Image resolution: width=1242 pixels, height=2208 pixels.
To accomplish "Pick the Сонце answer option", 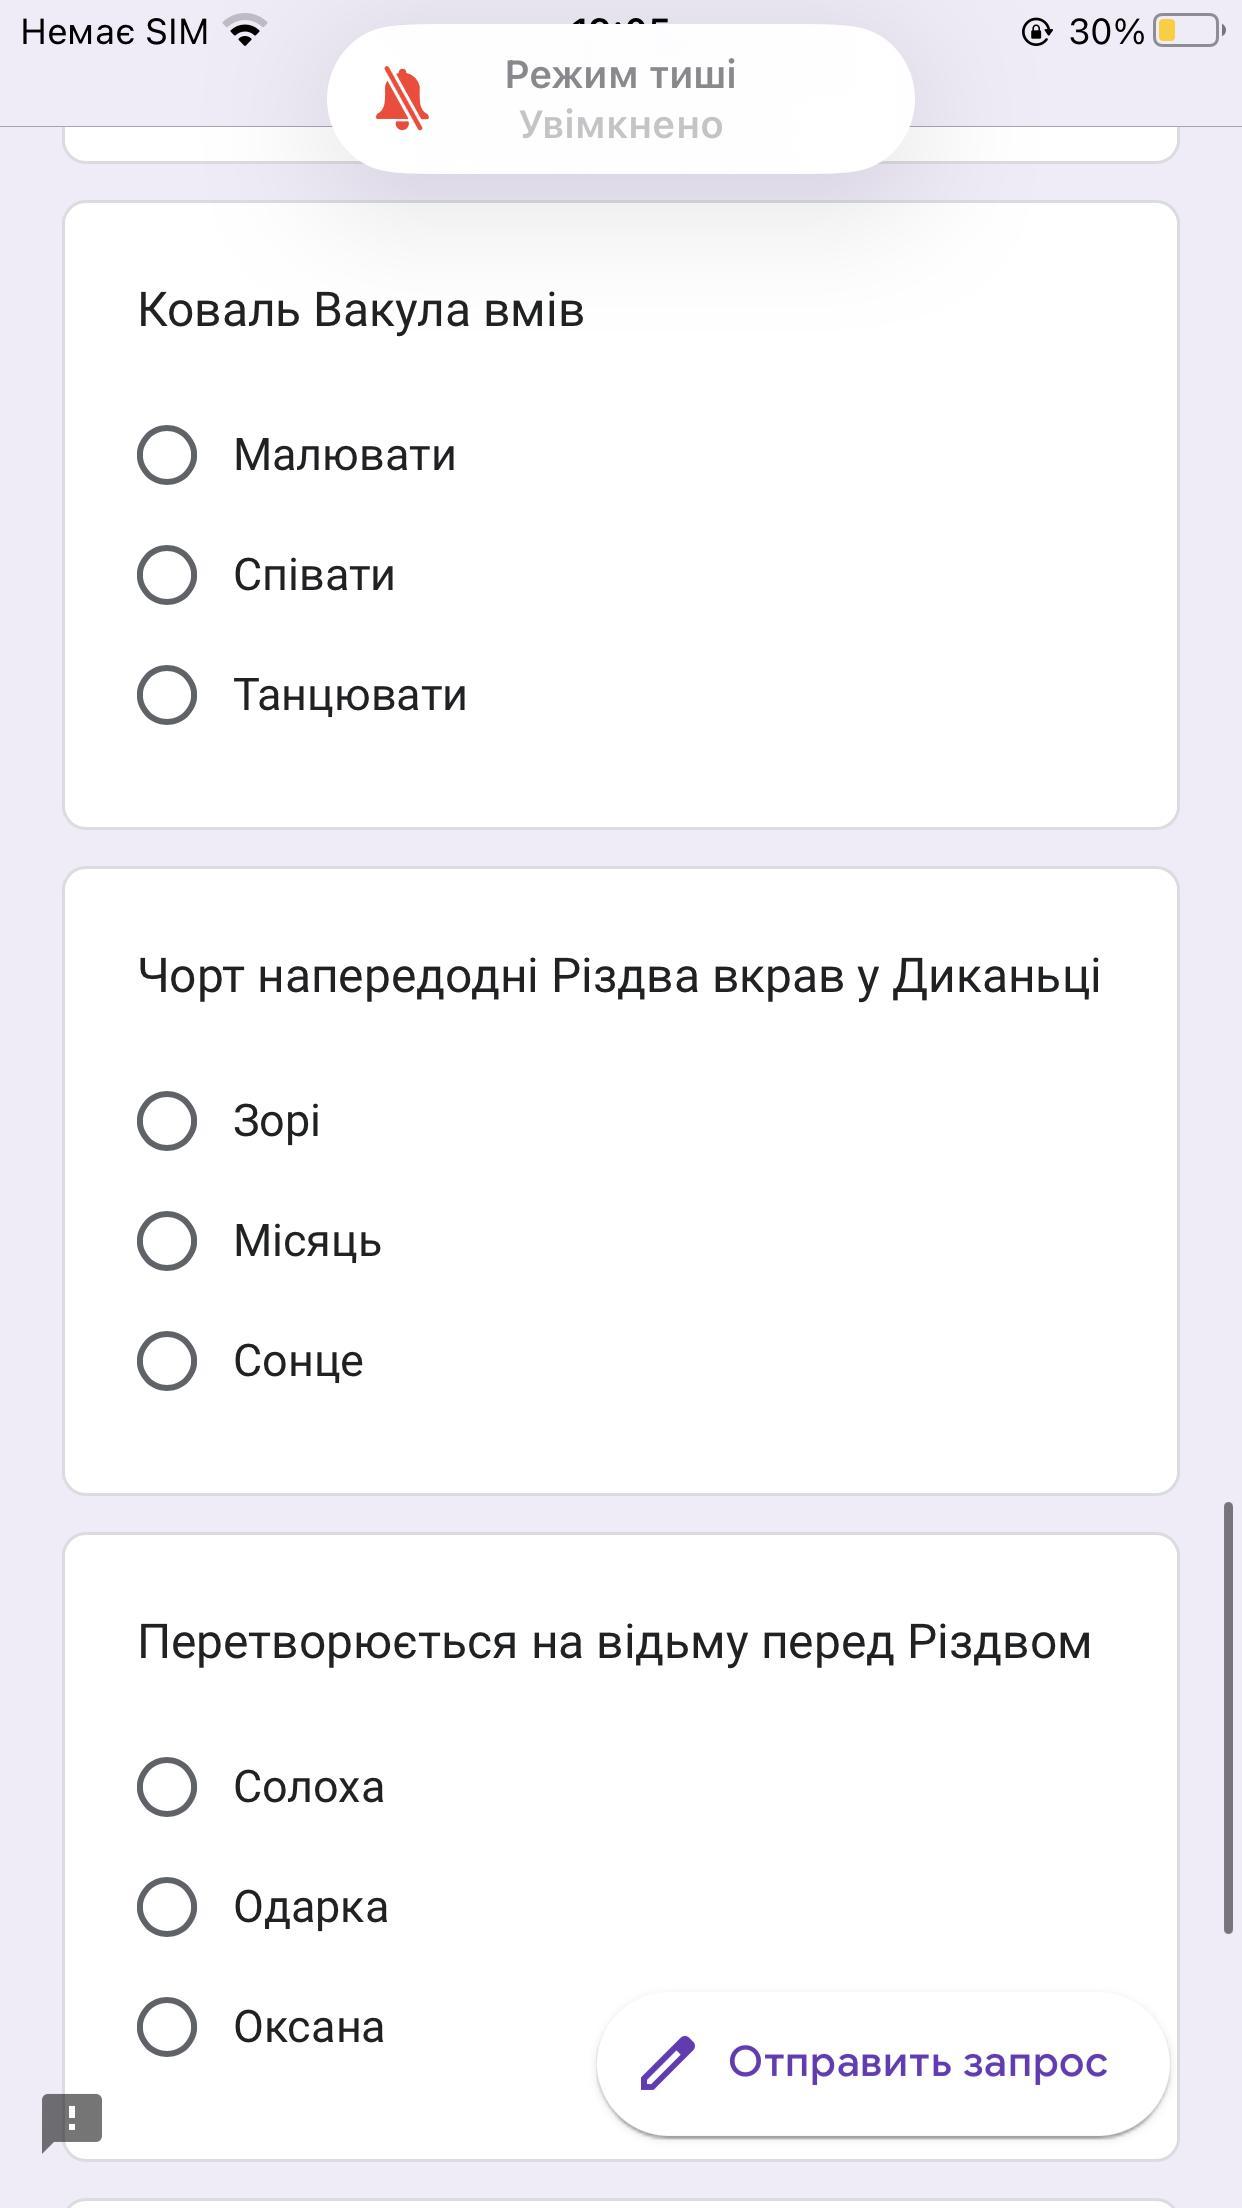I will [167, 1361].
